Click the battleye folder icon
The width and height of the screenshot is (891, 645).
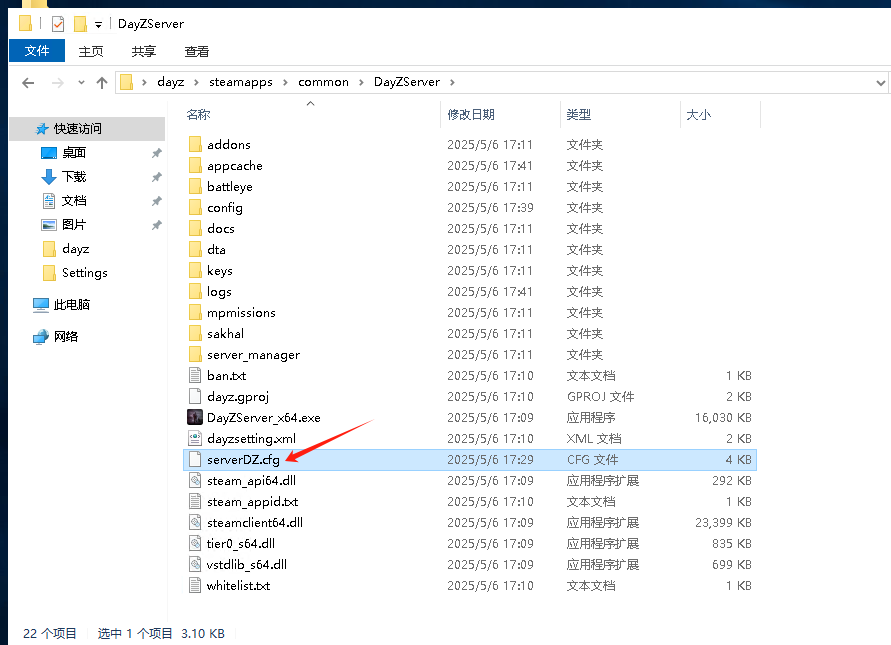click(195, 186)
